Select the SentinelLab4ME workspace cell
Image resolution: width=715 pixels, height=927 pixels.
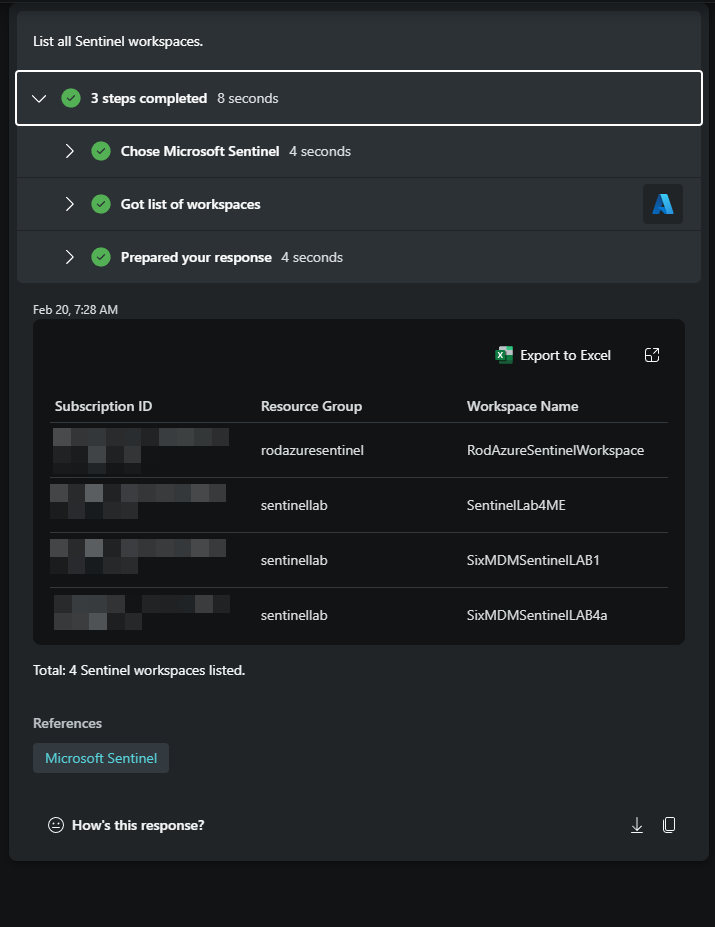coord(516,505)
